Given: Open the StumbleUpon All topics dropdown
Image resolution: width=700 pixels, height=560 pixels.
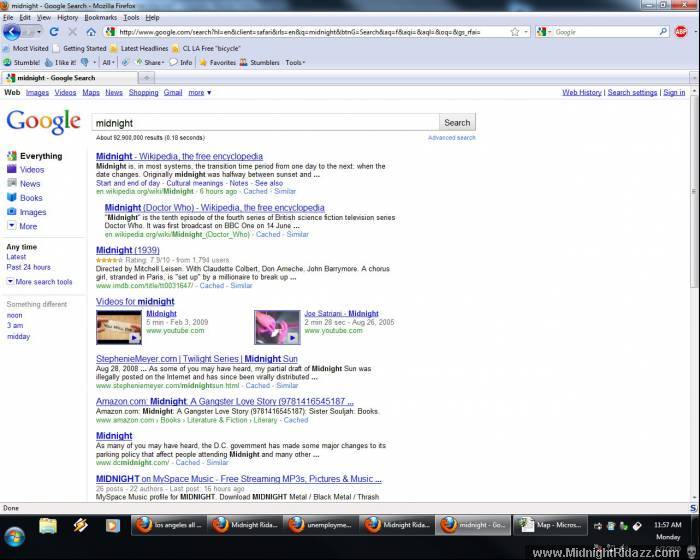Looking at the screenshot, I should 108,63.
